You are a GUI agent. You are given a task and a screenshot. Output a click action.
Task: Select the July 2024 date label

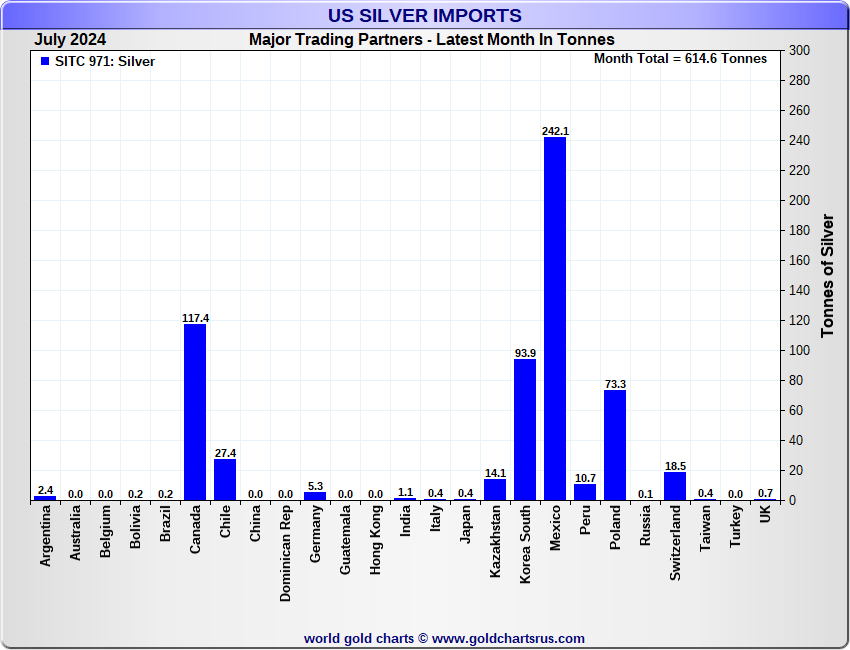pos(70,40)
